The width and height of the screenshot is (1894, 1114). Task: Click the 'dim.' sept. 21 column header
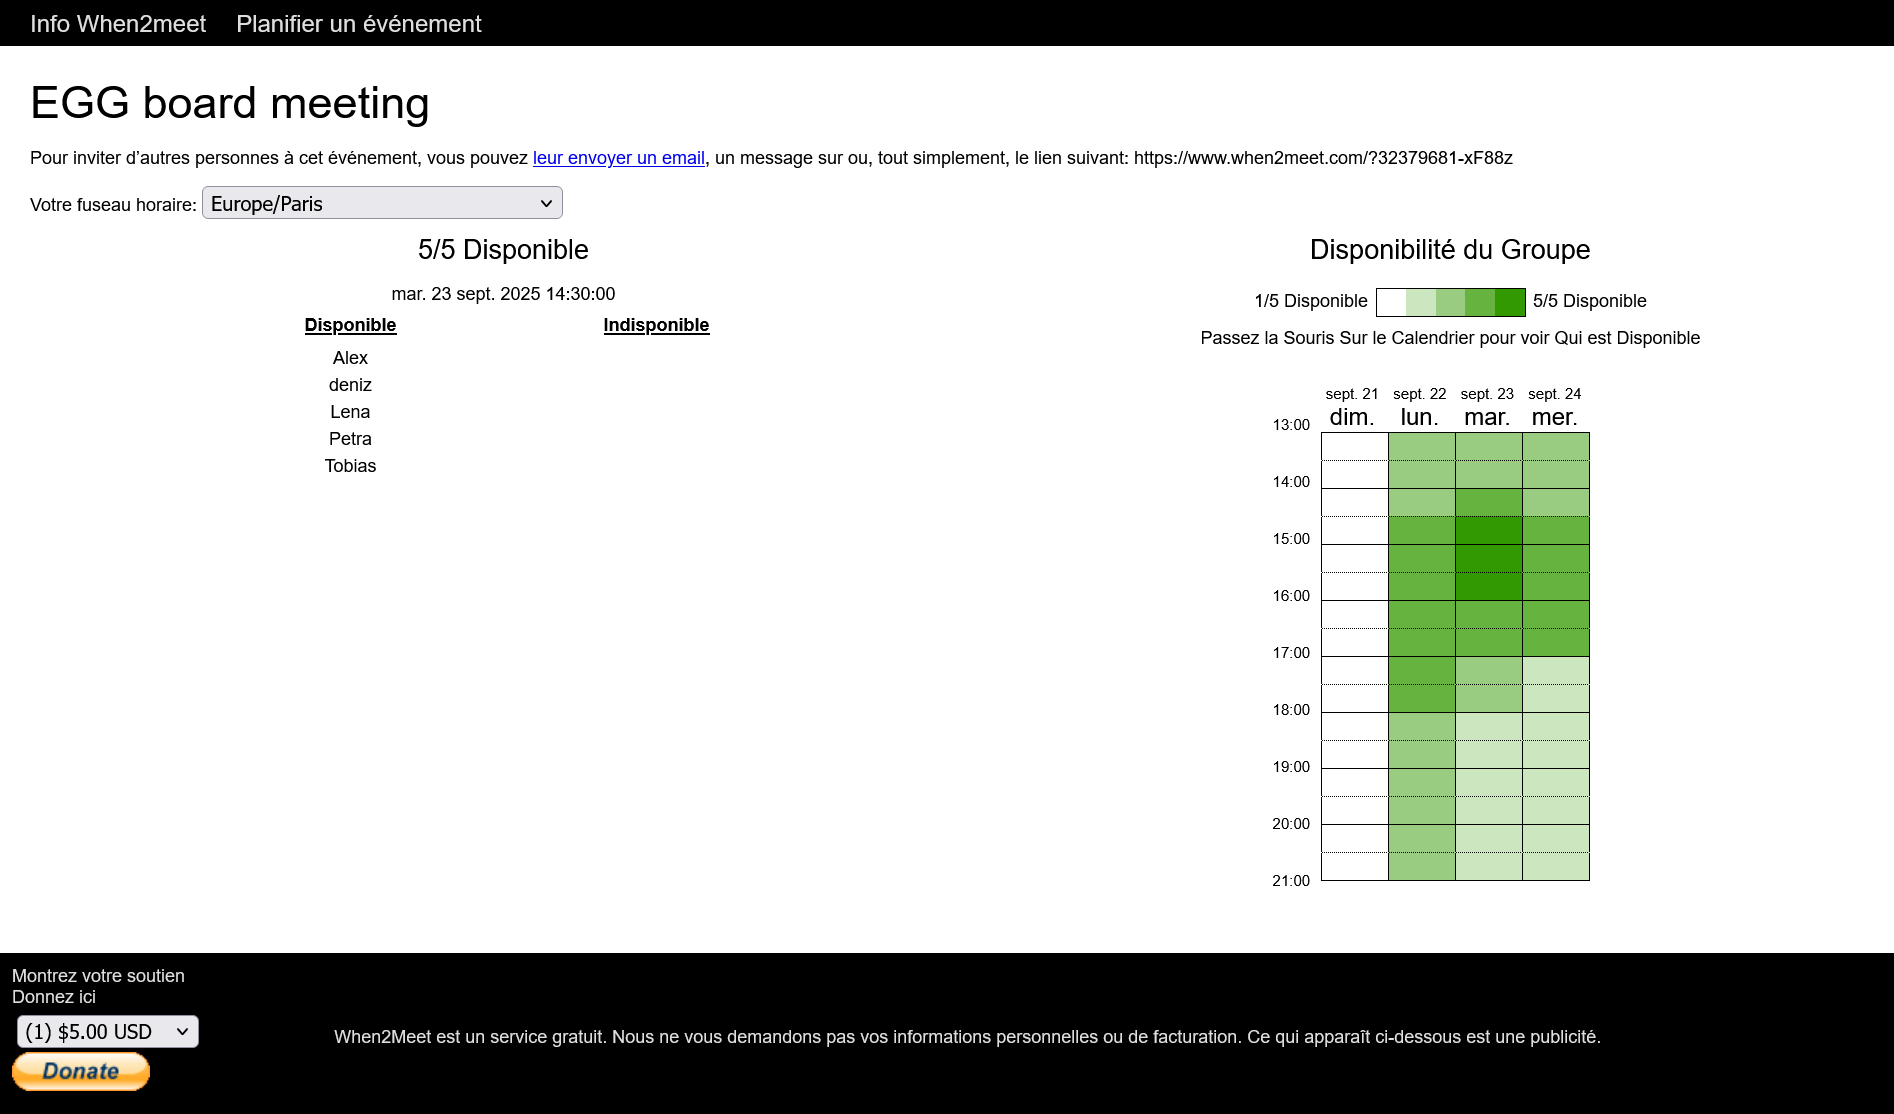click(1352, 417)
